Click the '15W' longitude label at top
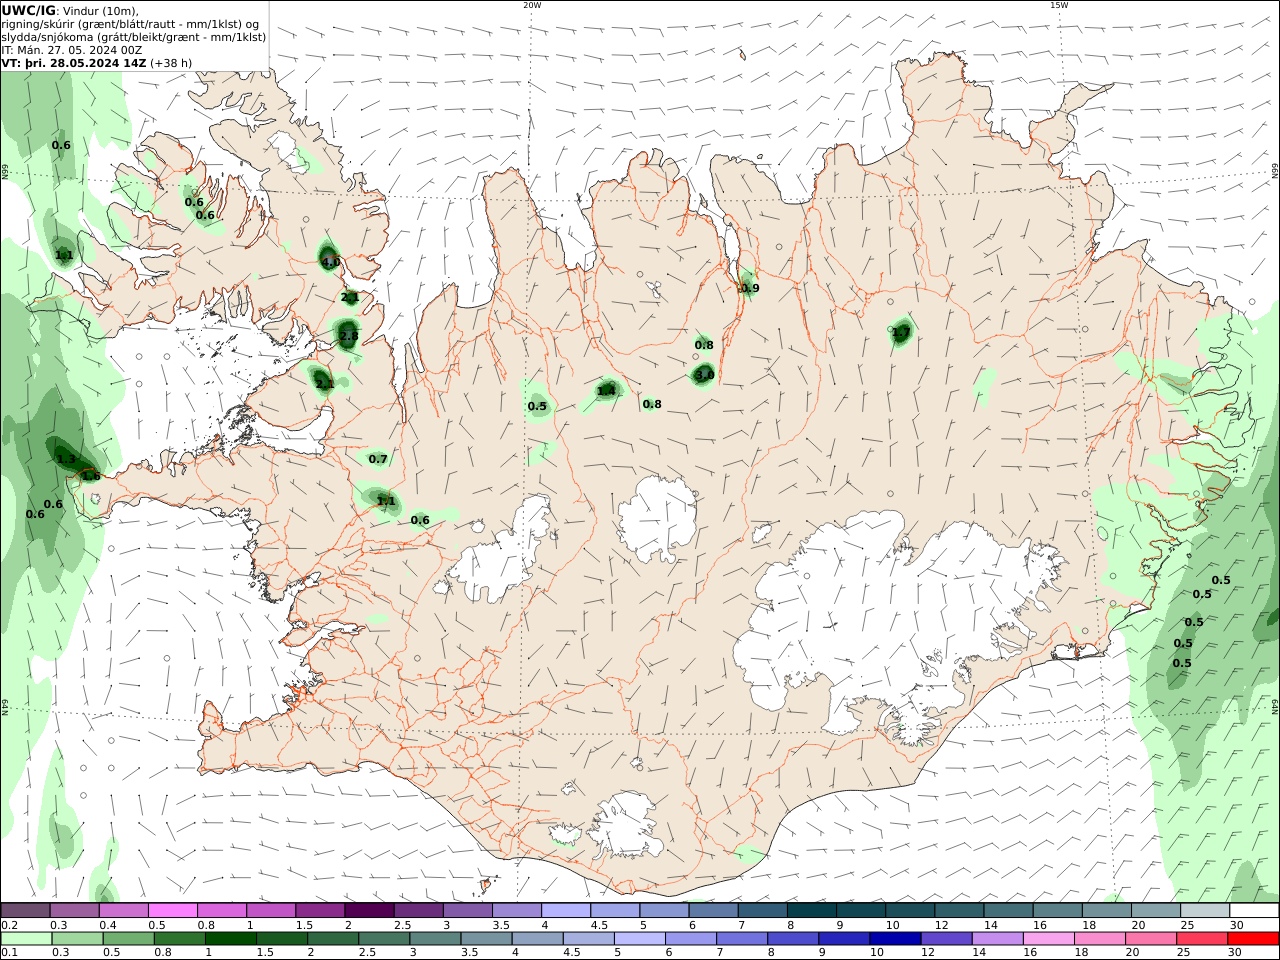 point(1059,5)
